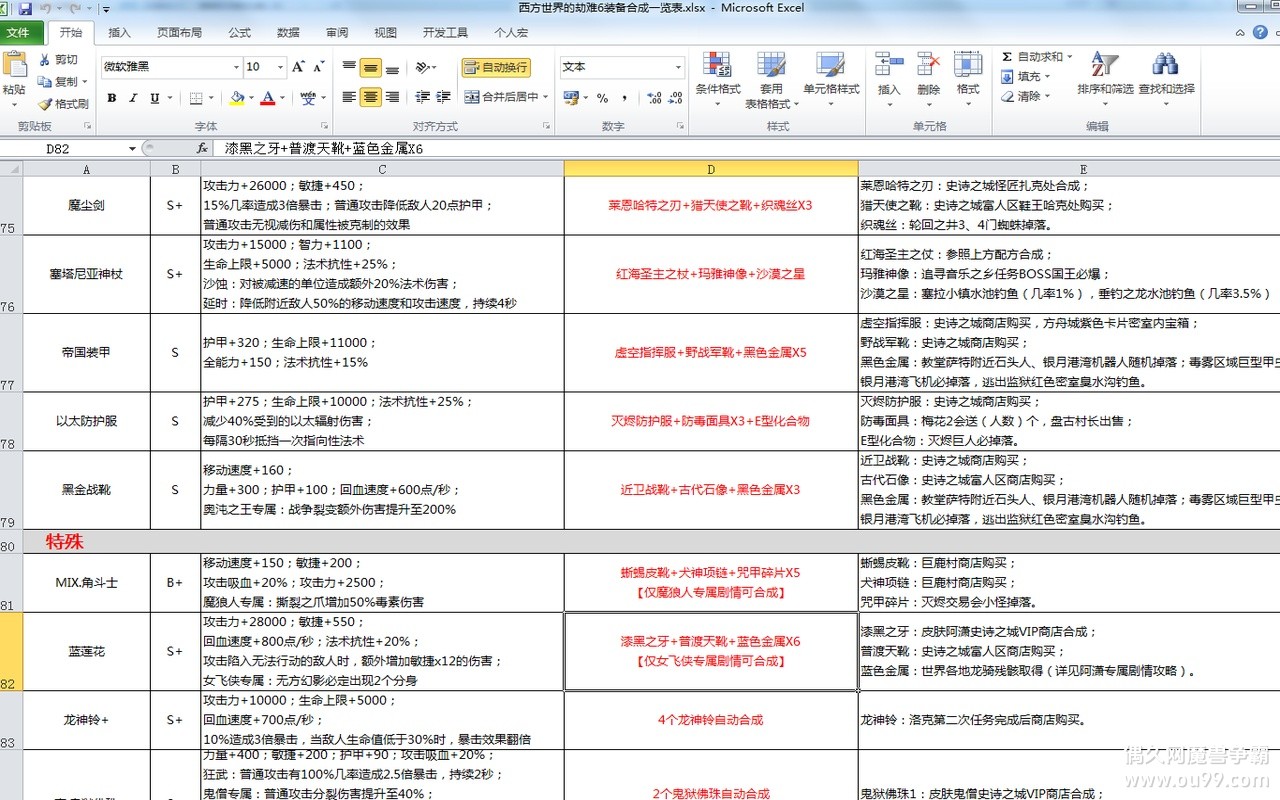
Task: Expand the font name dropdown (微软雅黑)
Action: [x=236, y=67]
